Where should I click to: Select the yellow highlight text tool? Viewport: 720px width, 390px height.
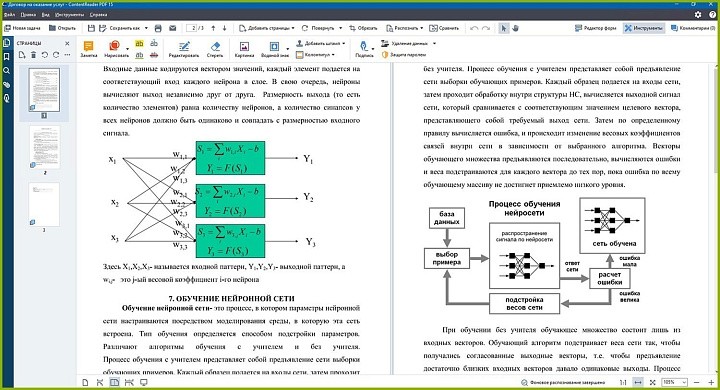139,44
